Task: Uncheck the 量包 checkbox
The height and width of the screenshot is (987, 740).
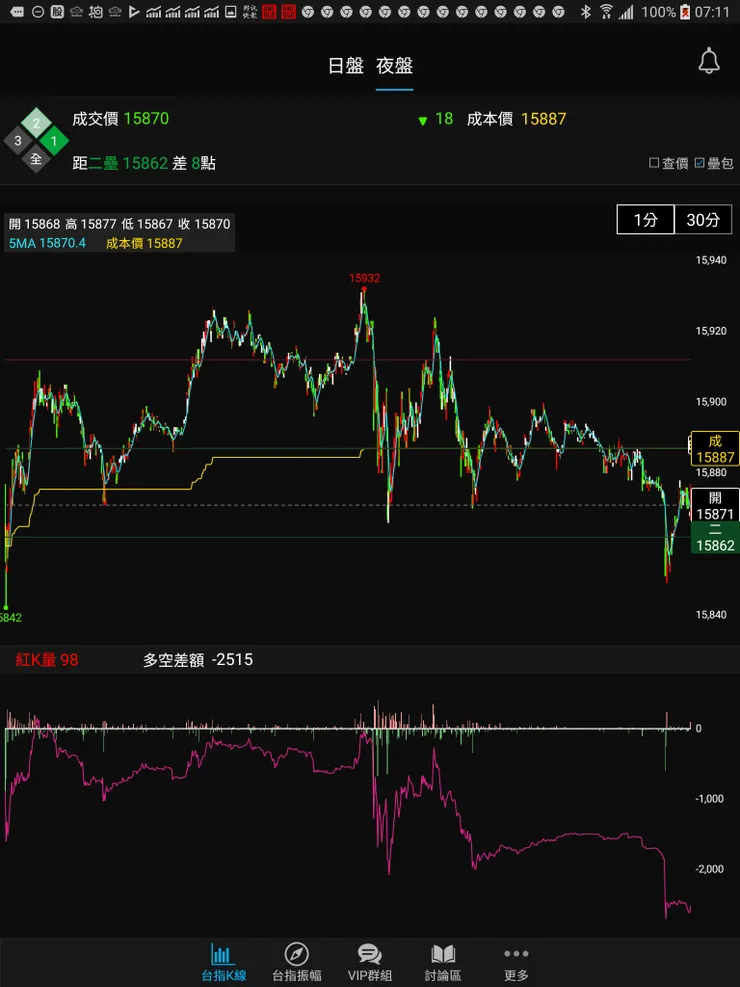Action: coord(700,163)
